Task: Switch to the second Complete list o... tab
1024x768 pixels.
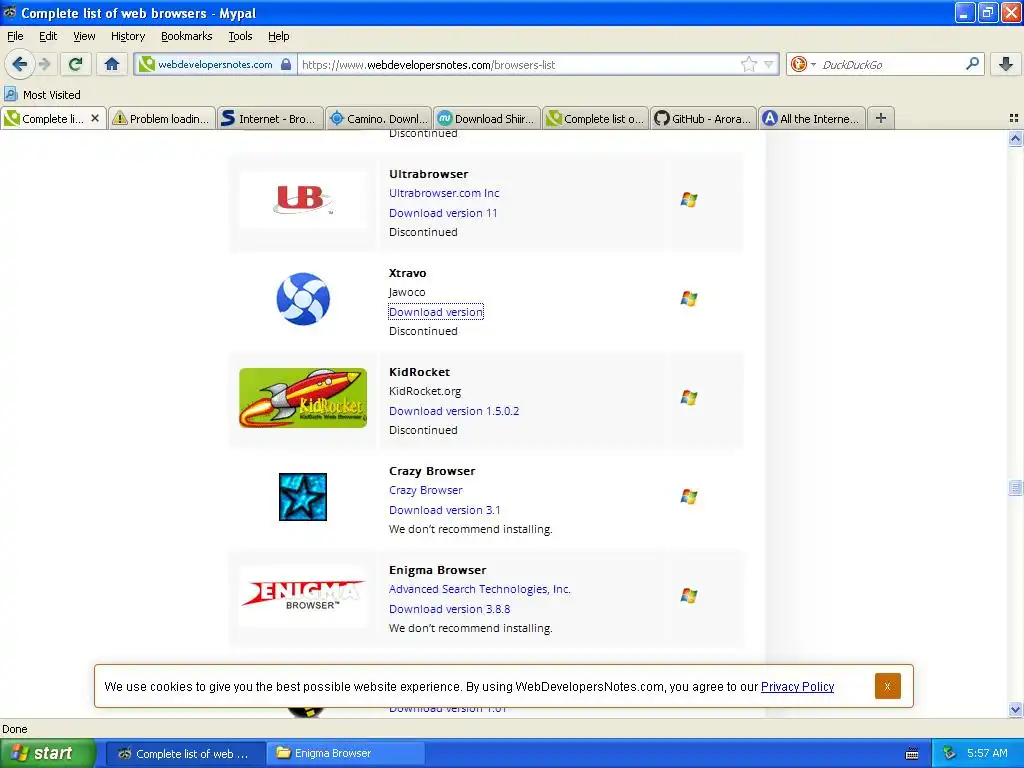Action: 595,118
